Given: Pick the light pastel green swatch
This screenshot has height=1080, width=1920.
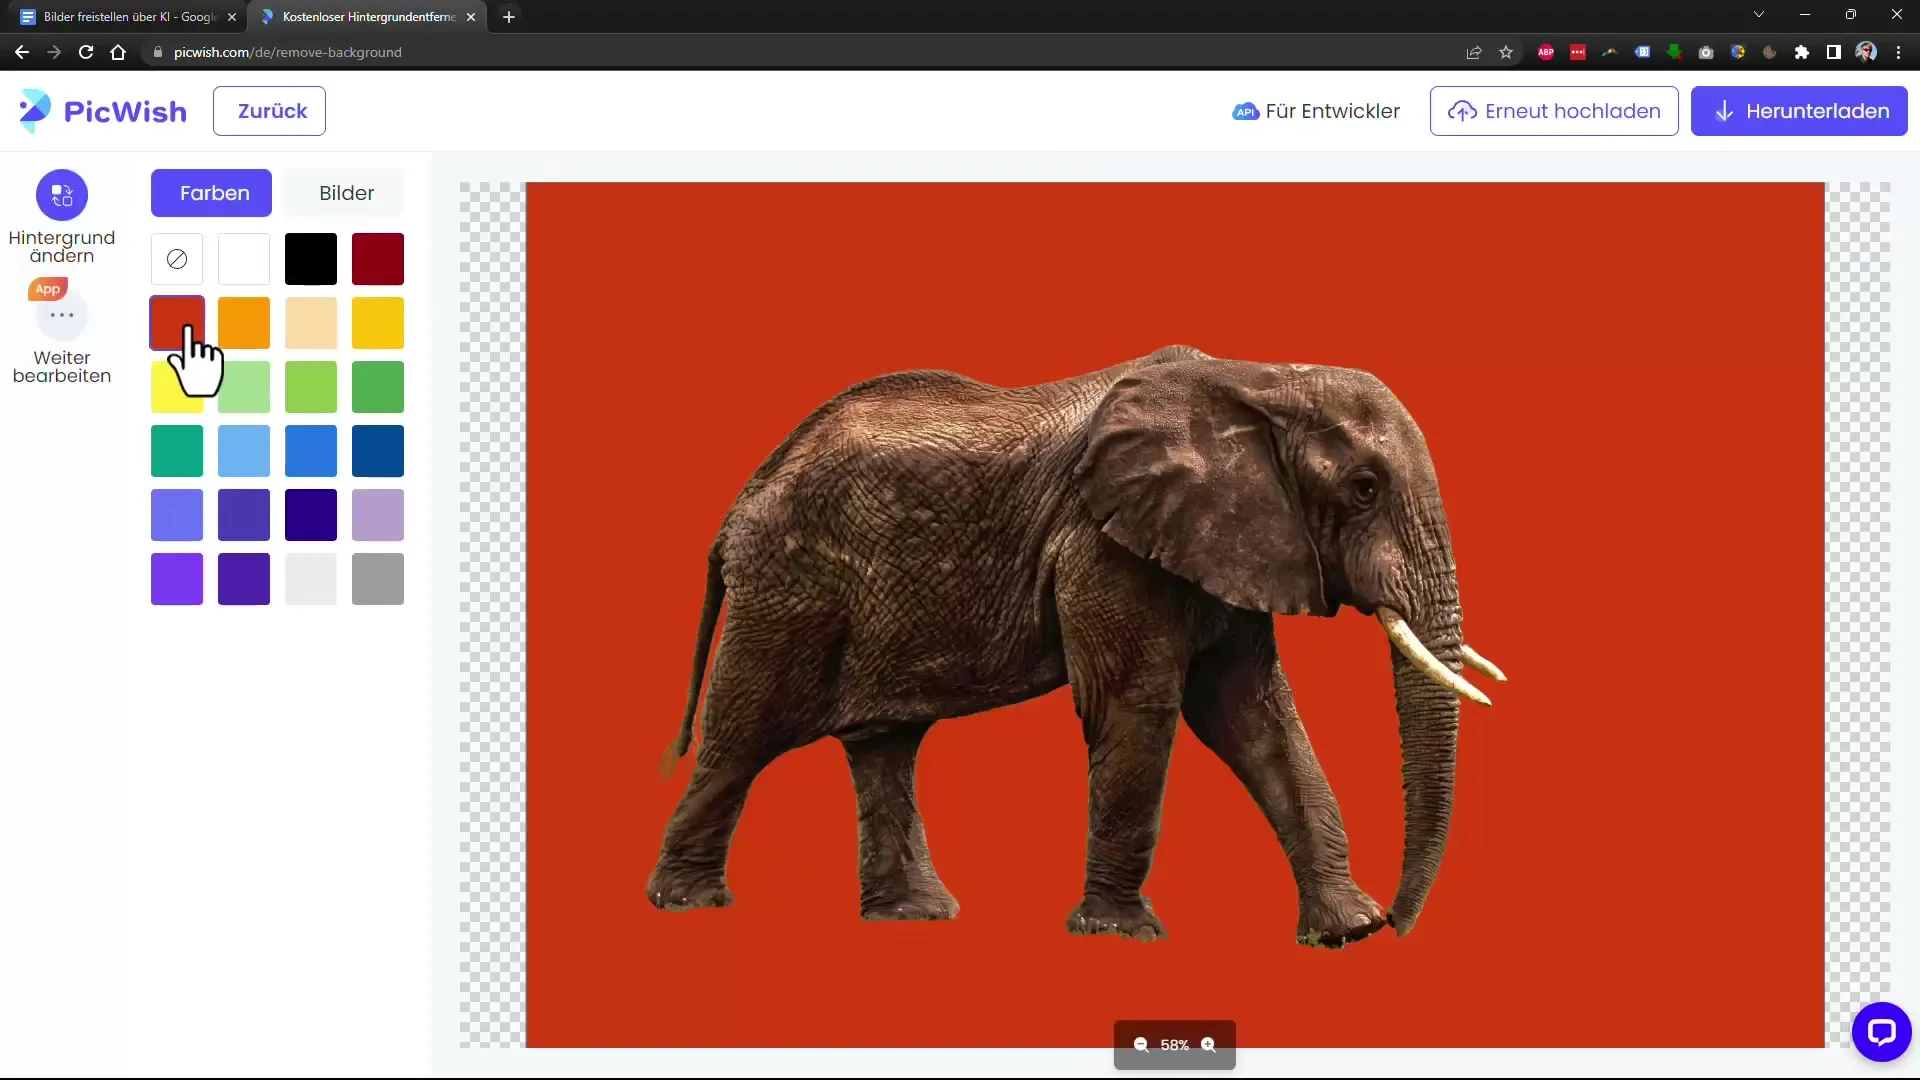Looking at the screenshot, I should click(244, 387).
